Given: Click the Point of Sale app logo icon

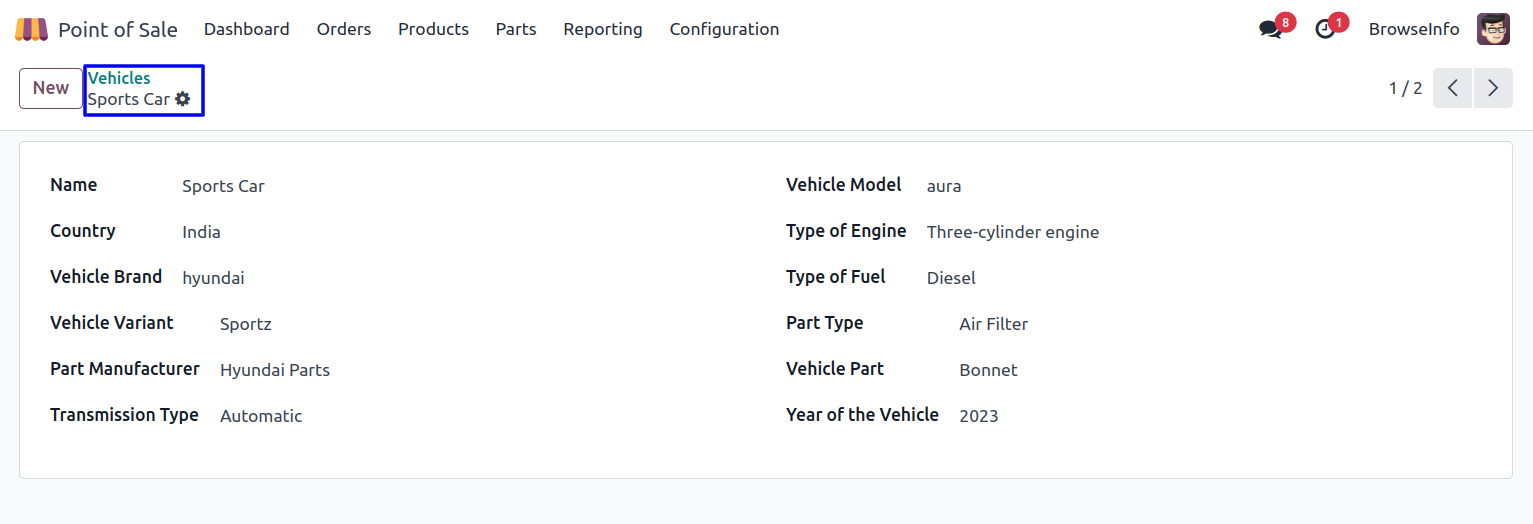Looking at the screenshot, I should [x=31, y=30].
